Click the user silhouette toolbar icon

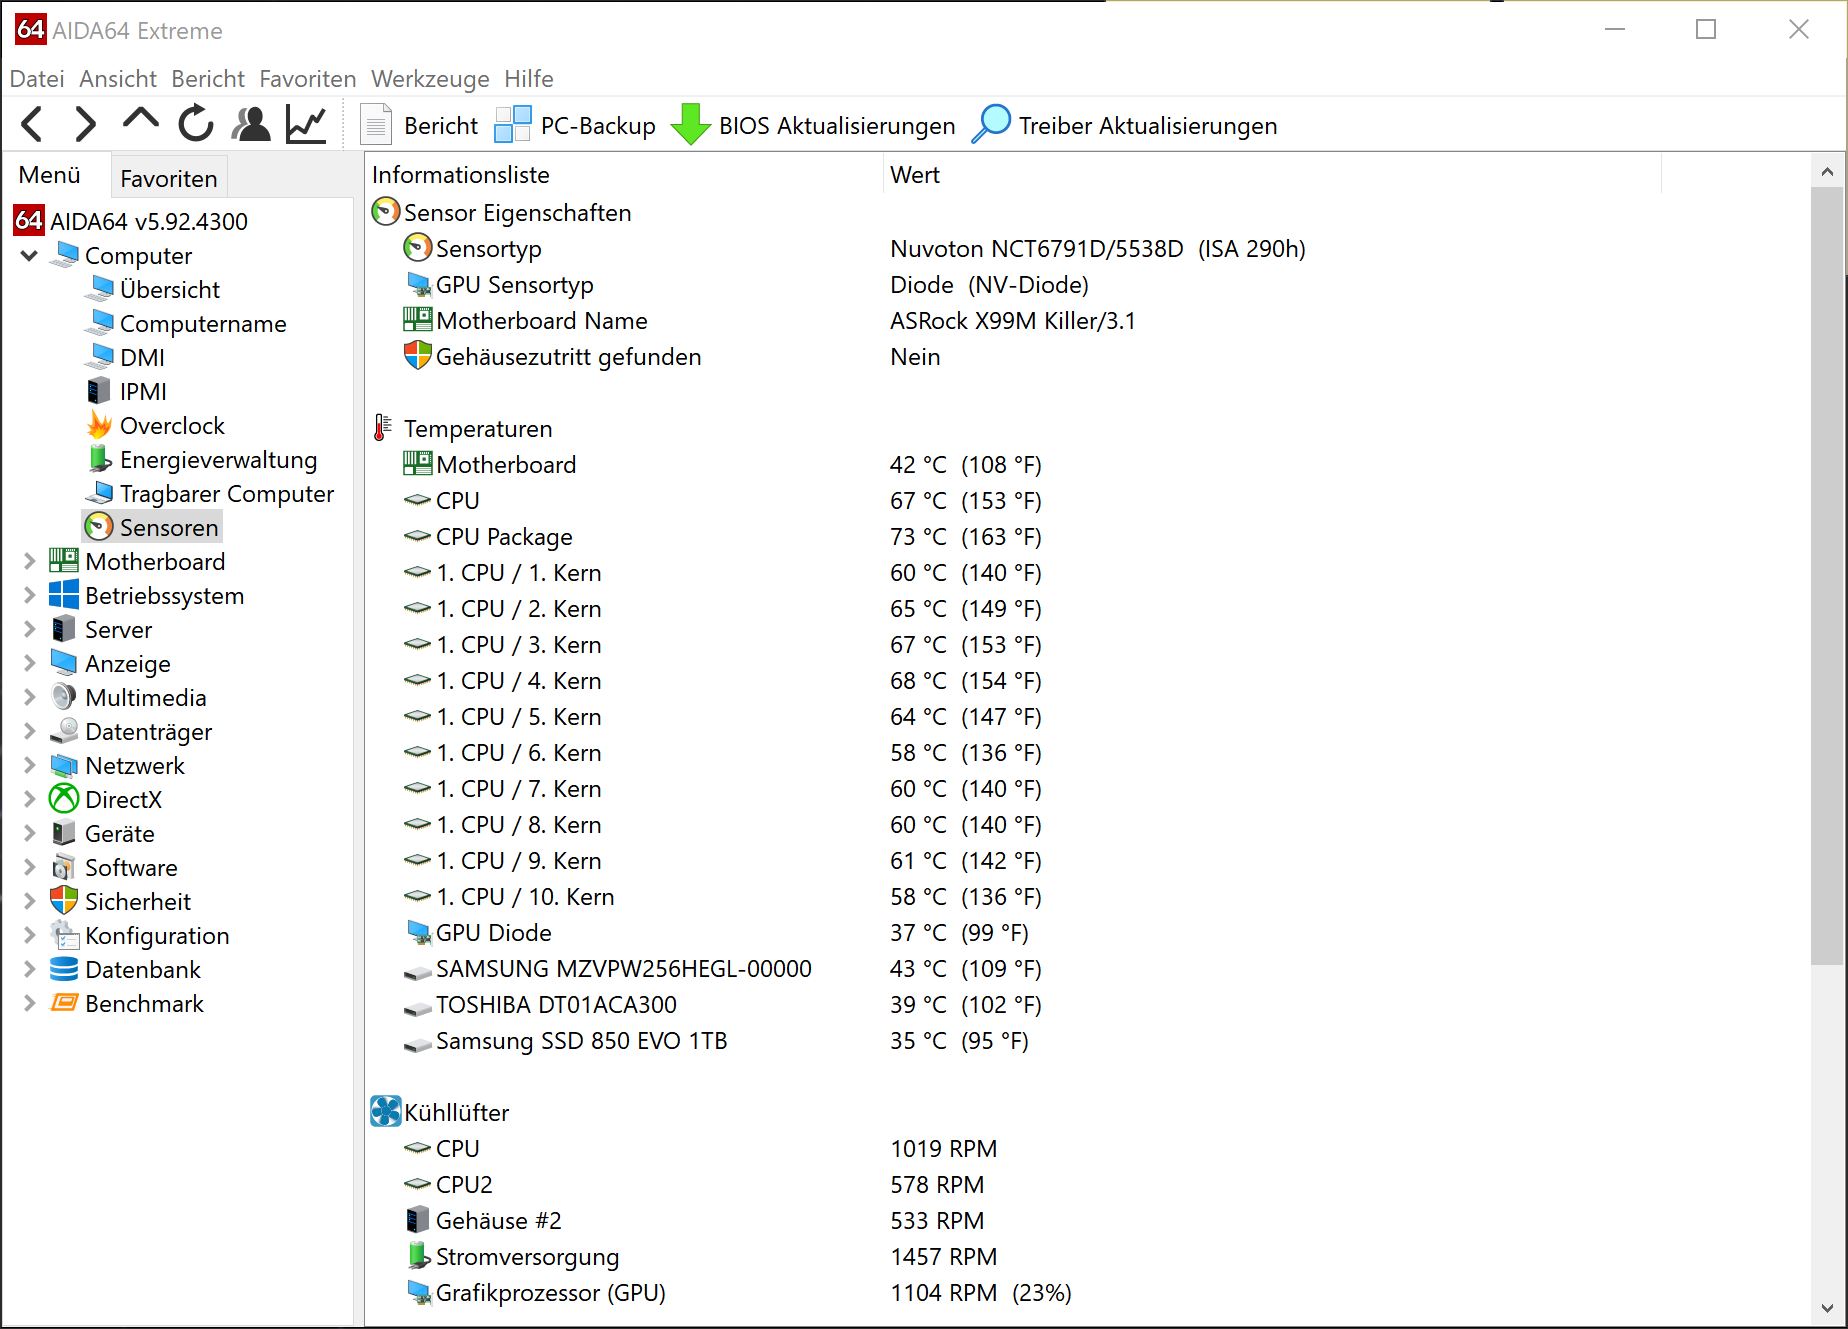coord(251,124)
